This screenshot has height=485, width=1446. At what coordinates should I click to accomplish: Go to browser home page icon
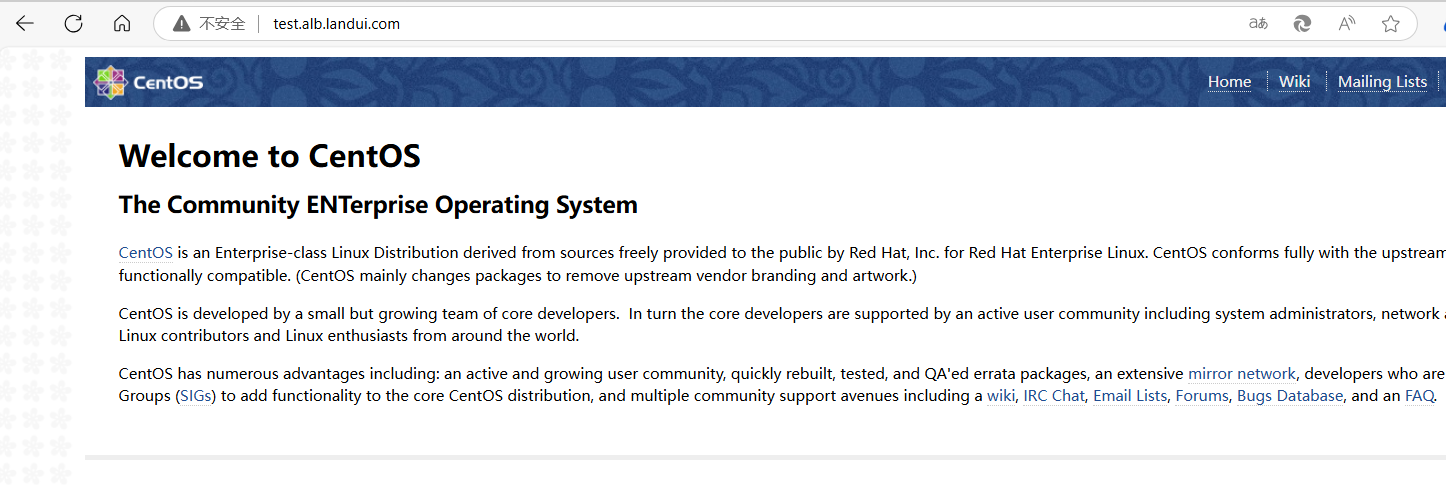click(x=122, y=24)
